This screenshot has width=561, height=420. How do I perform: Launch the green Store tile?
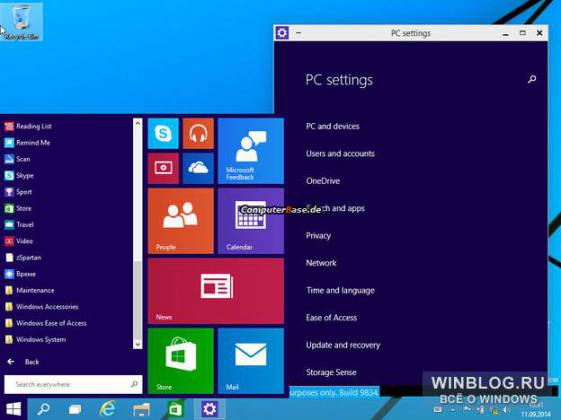[x=181, y=361]
